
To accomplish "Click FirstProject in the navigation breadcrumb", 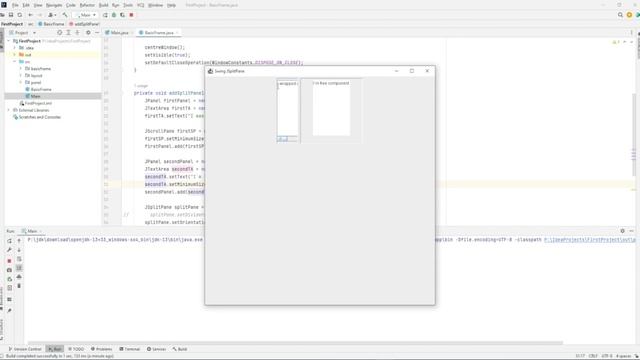I will pyautogui.click(x=12, y=24).
